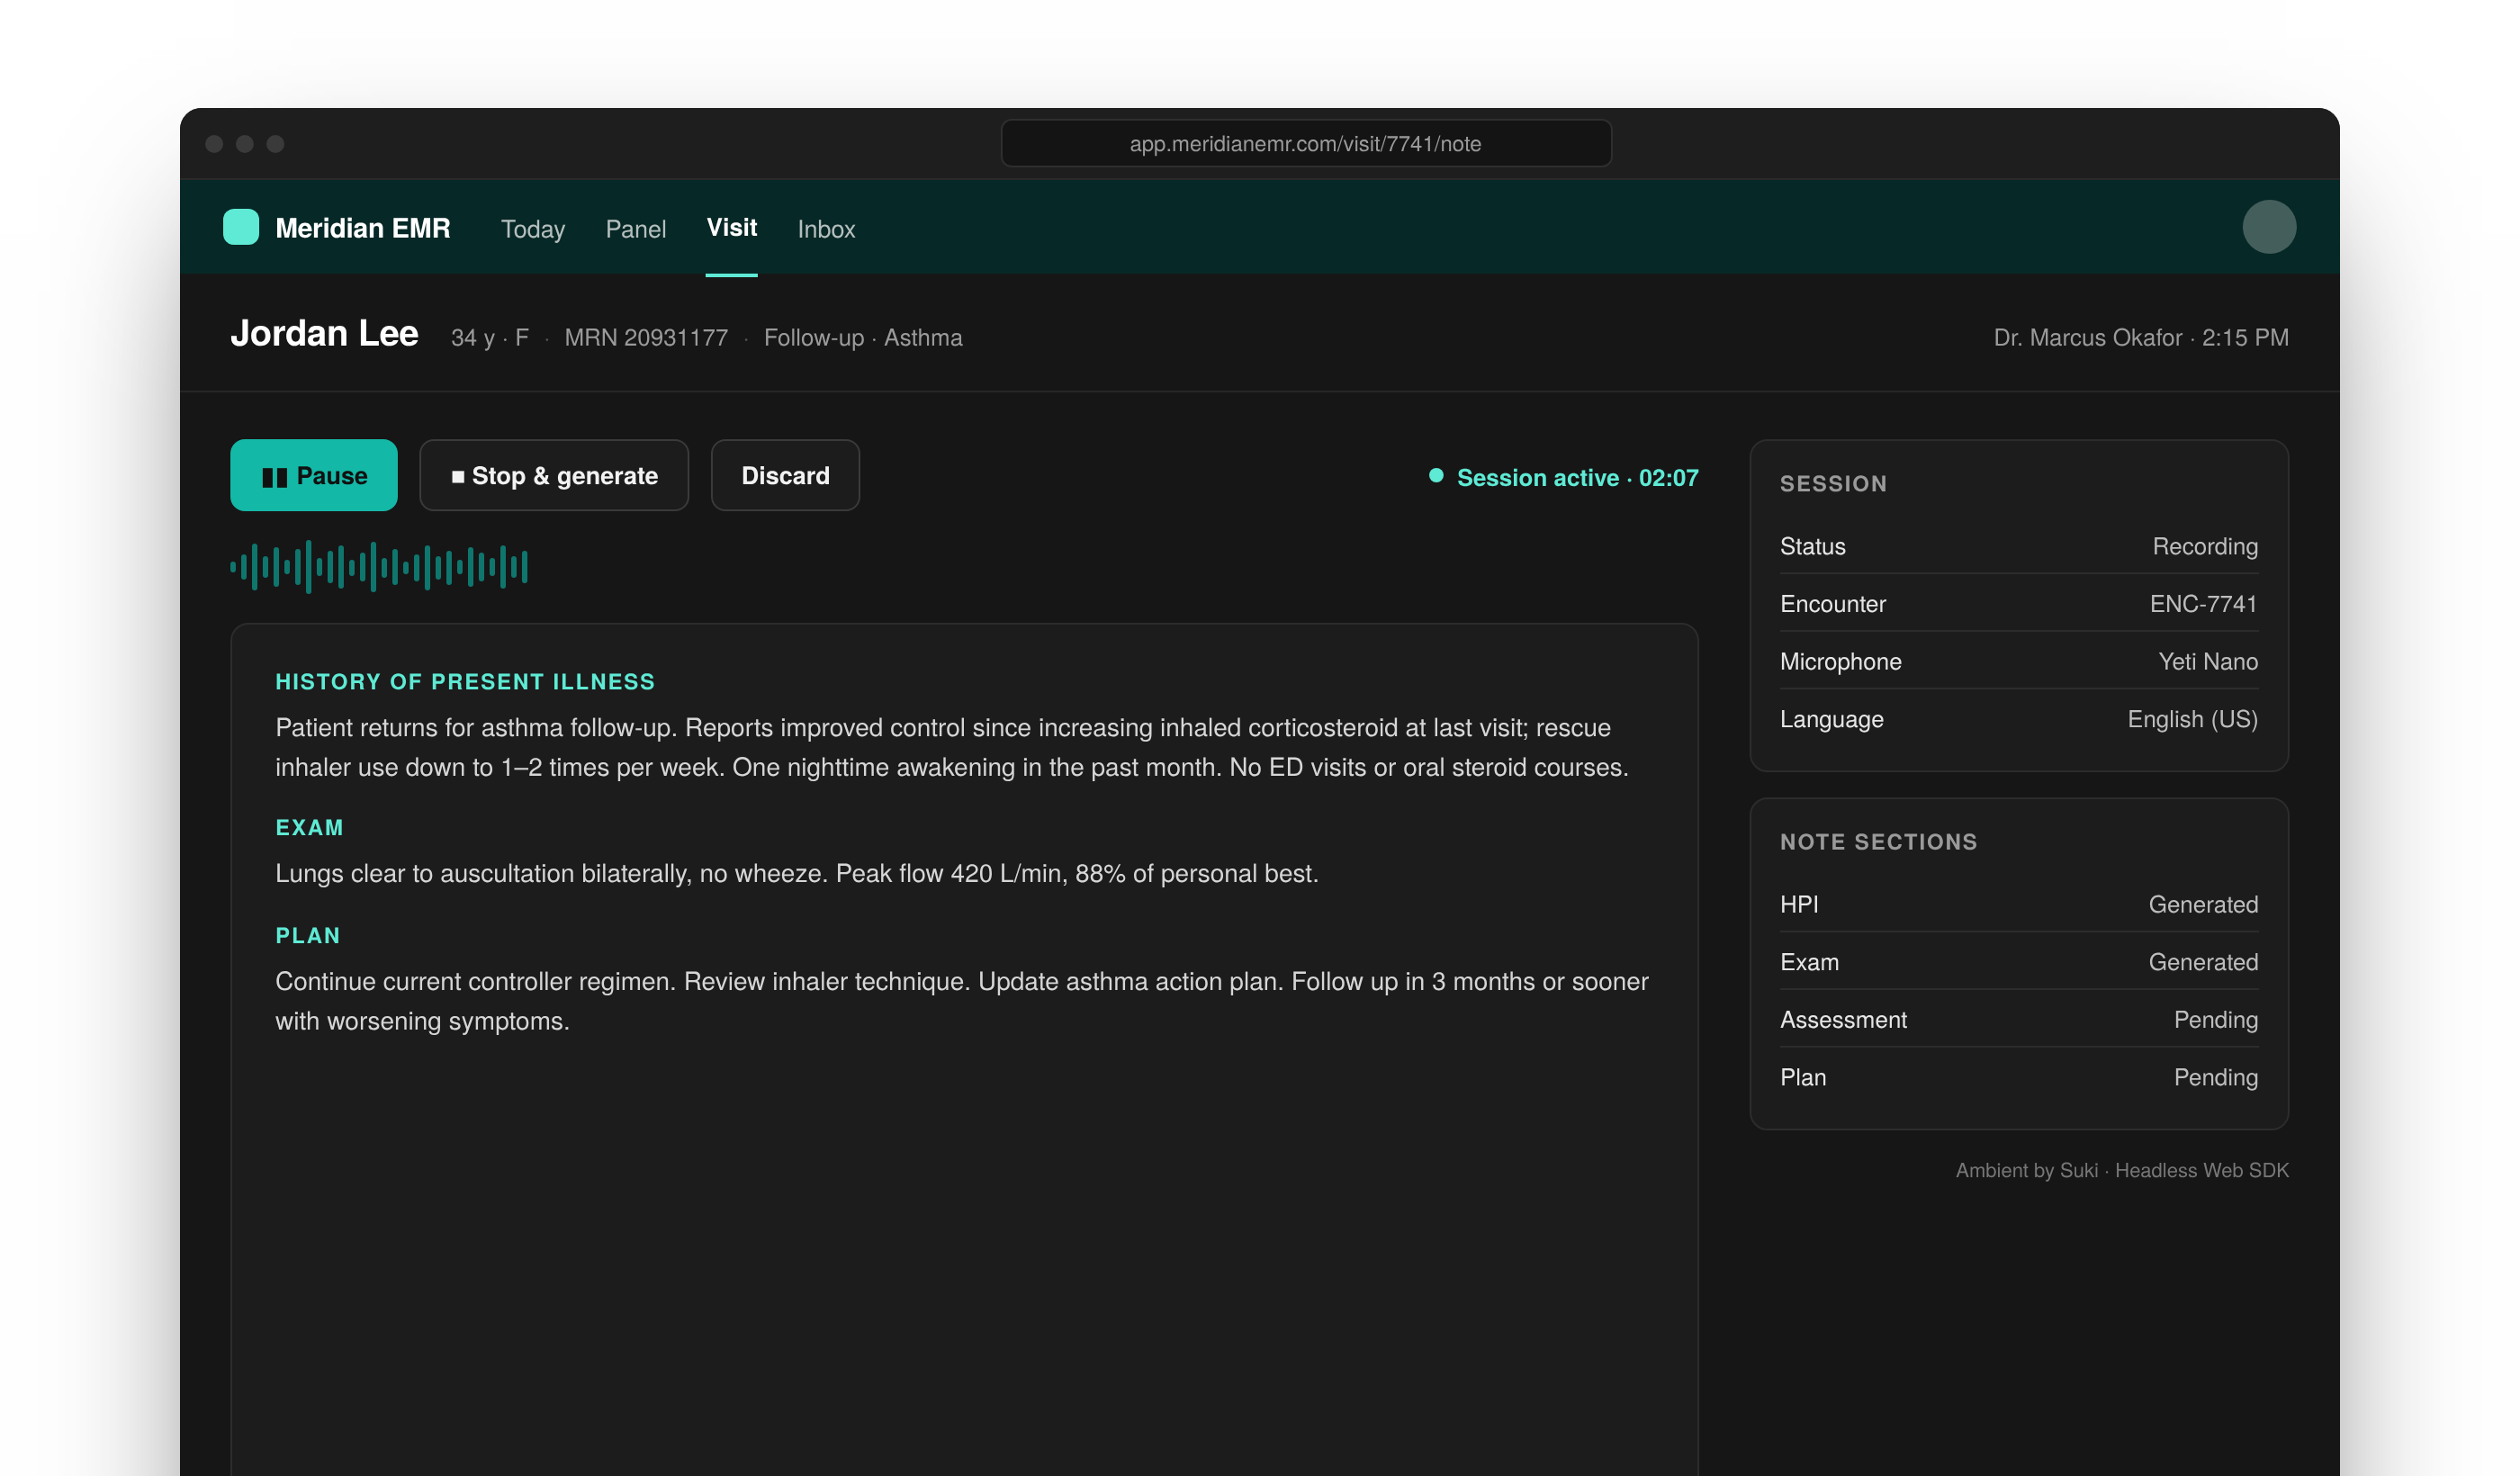Click History of Present Illness heading
This screenshot has width=2520, height=1476.
465,682
